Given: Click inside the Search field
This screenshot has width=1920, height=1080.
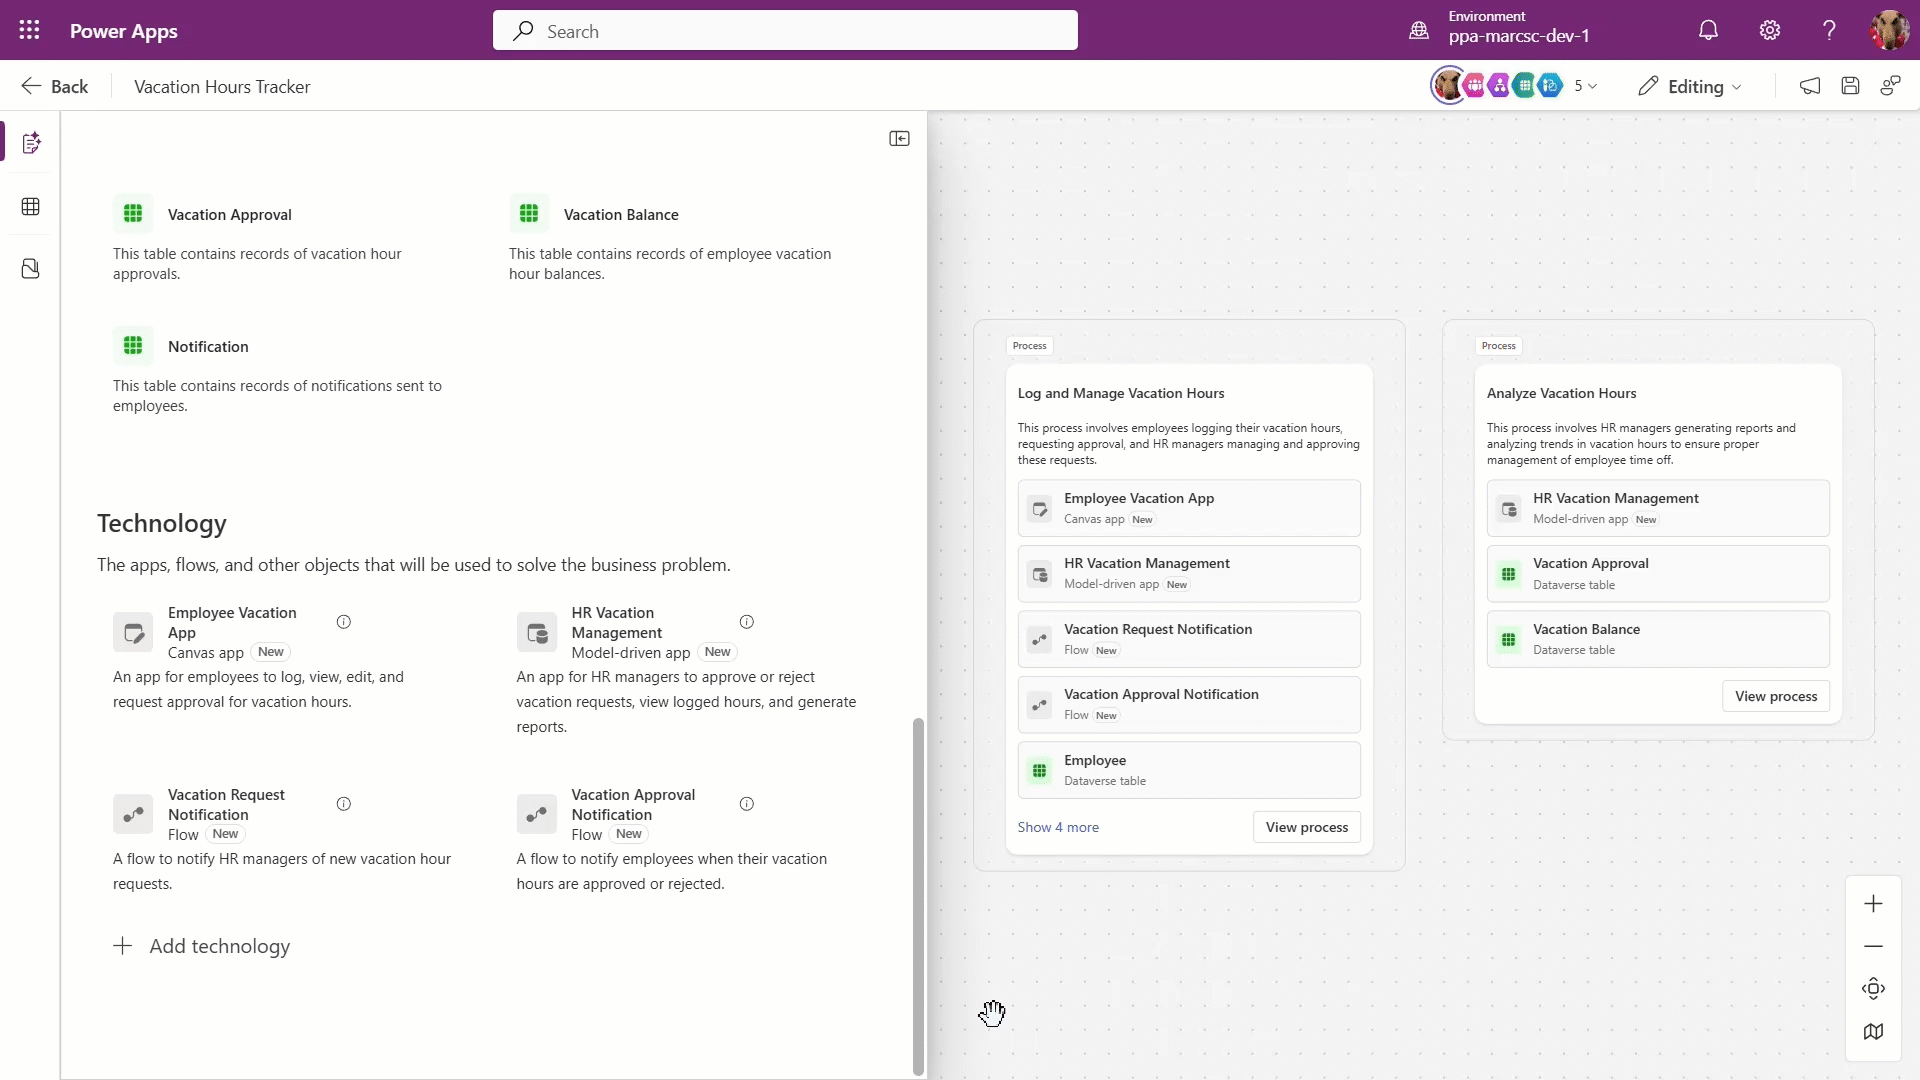Looking at the screenshot, I should [x=785, y=30].
